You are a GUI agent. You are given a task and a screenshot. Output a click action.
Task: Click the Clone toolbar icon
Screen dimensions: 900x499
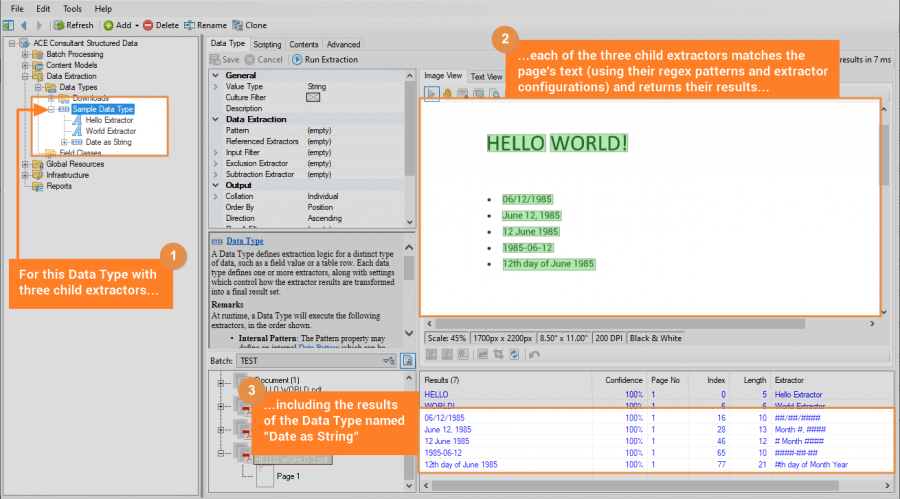(x=237, y=25)
